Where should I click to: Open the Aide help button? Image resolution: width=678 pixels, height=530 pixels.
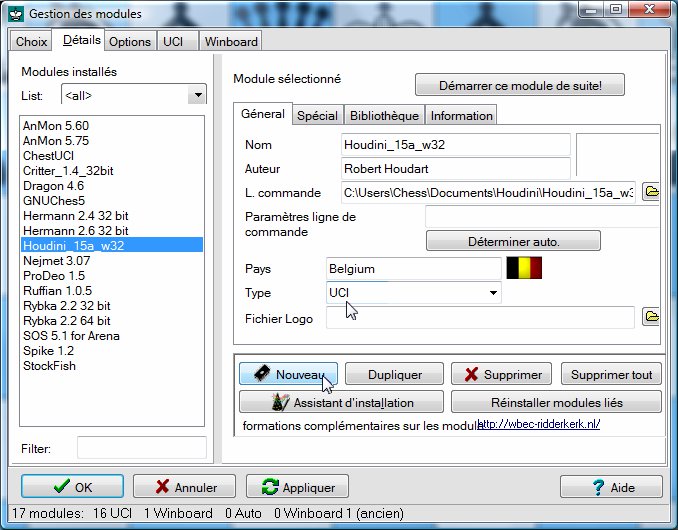coord(611,487)
